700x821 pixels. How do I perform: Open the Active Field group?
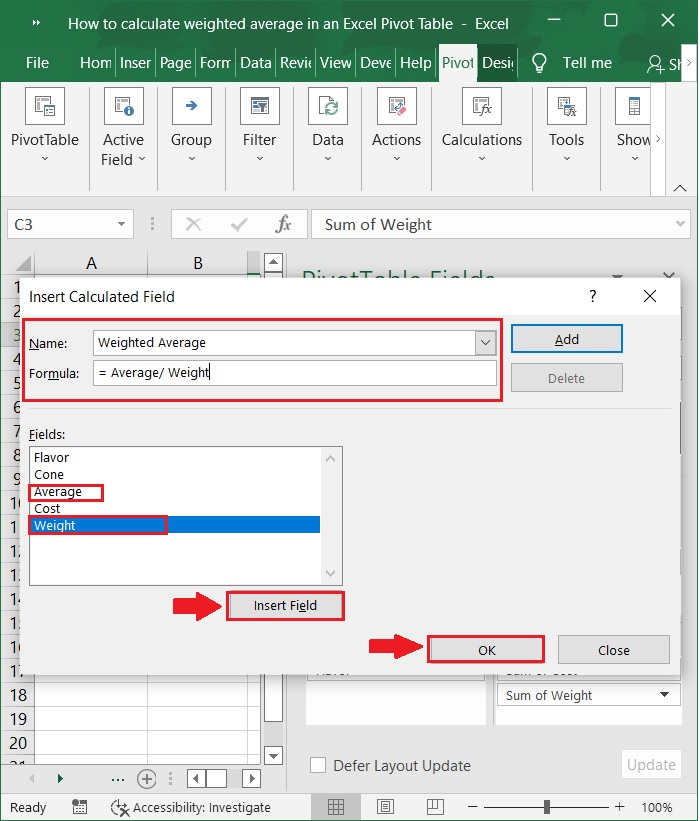click(123, 127)
